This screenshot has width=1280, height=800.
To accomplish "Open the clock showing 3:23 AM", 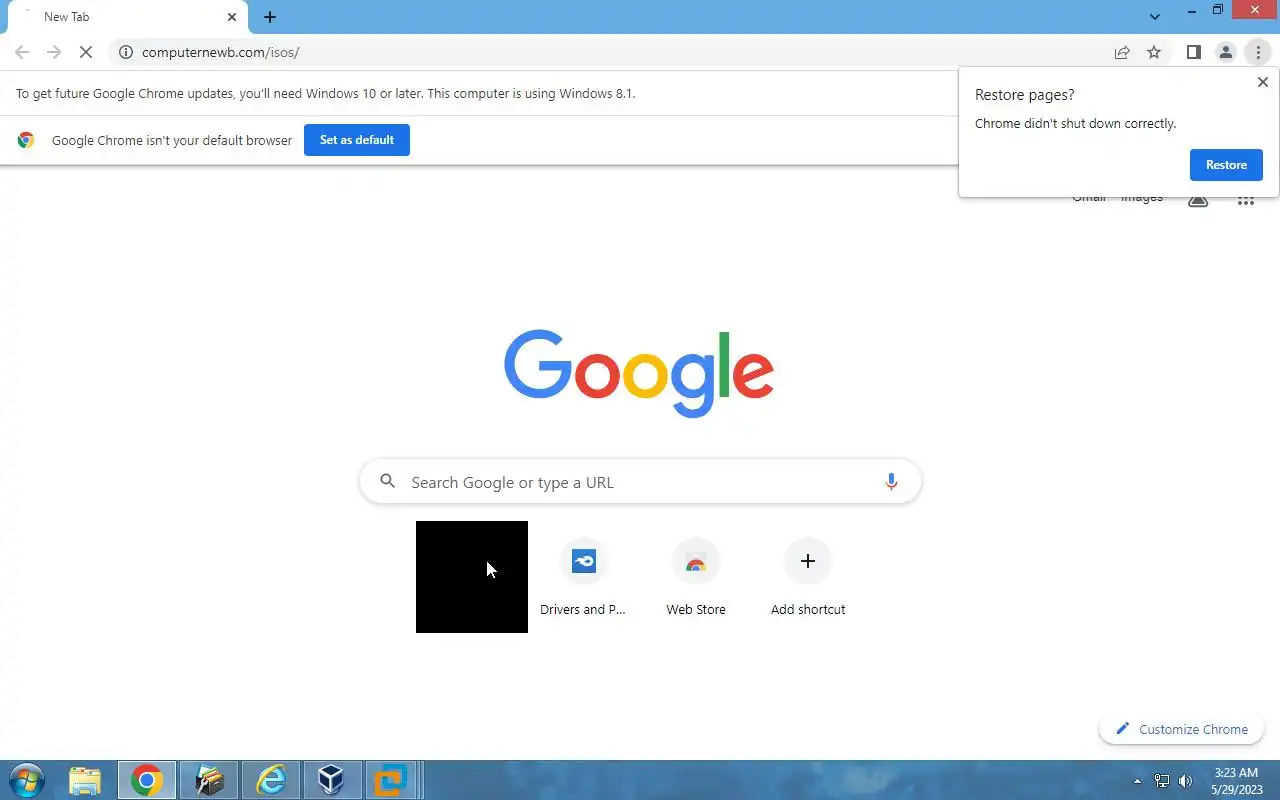I will coord(1236,781).
